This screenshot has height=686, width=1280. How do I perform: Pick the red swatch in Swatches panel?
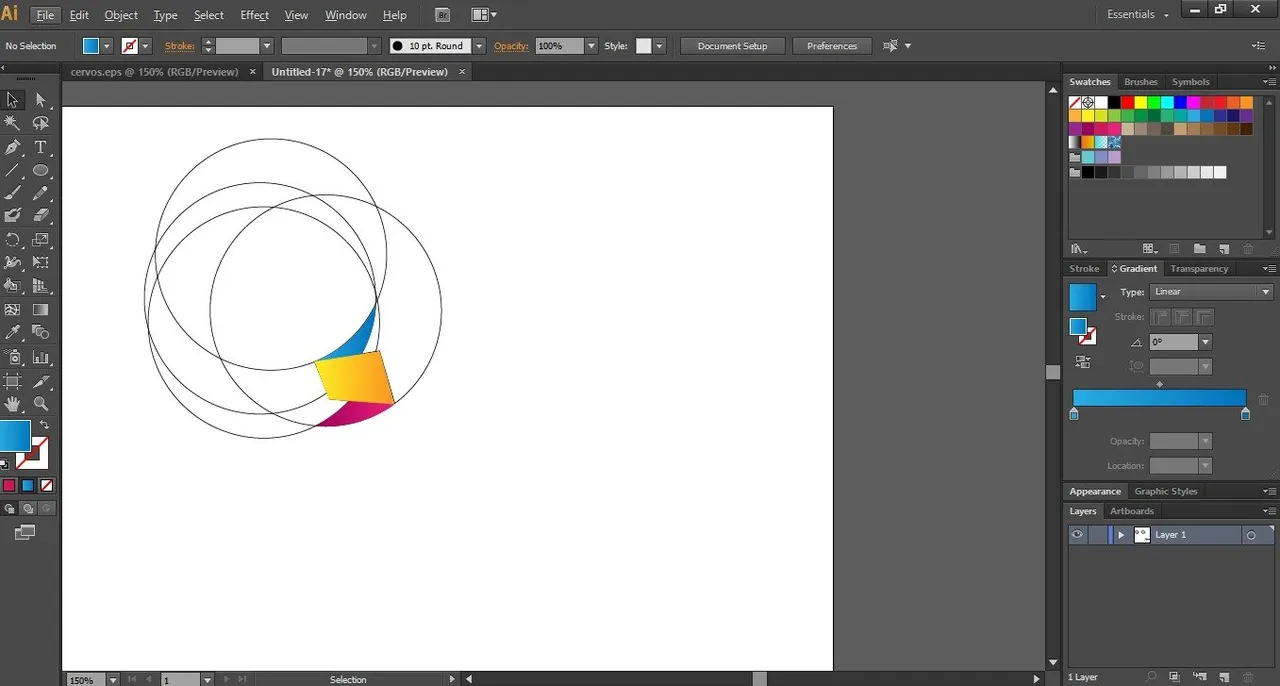click(1127, 102)
